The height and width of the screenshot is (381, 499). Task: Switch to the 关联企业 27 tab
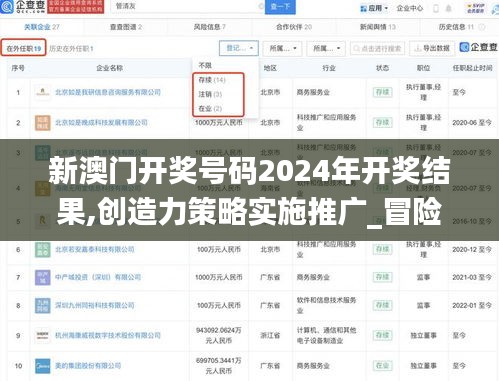point(42,27)
